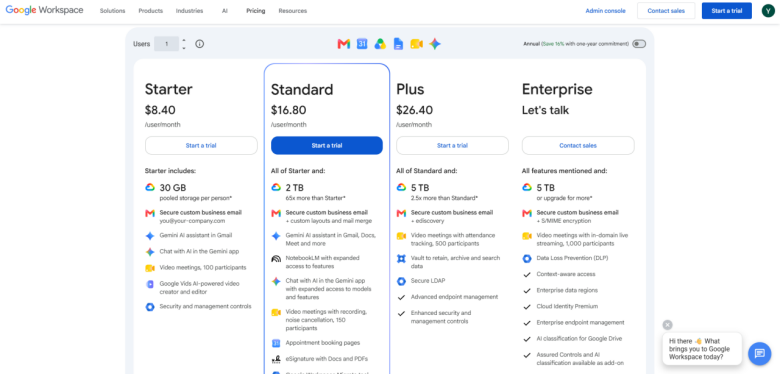Click the Vault icon in the Plus column

point(401,259)
